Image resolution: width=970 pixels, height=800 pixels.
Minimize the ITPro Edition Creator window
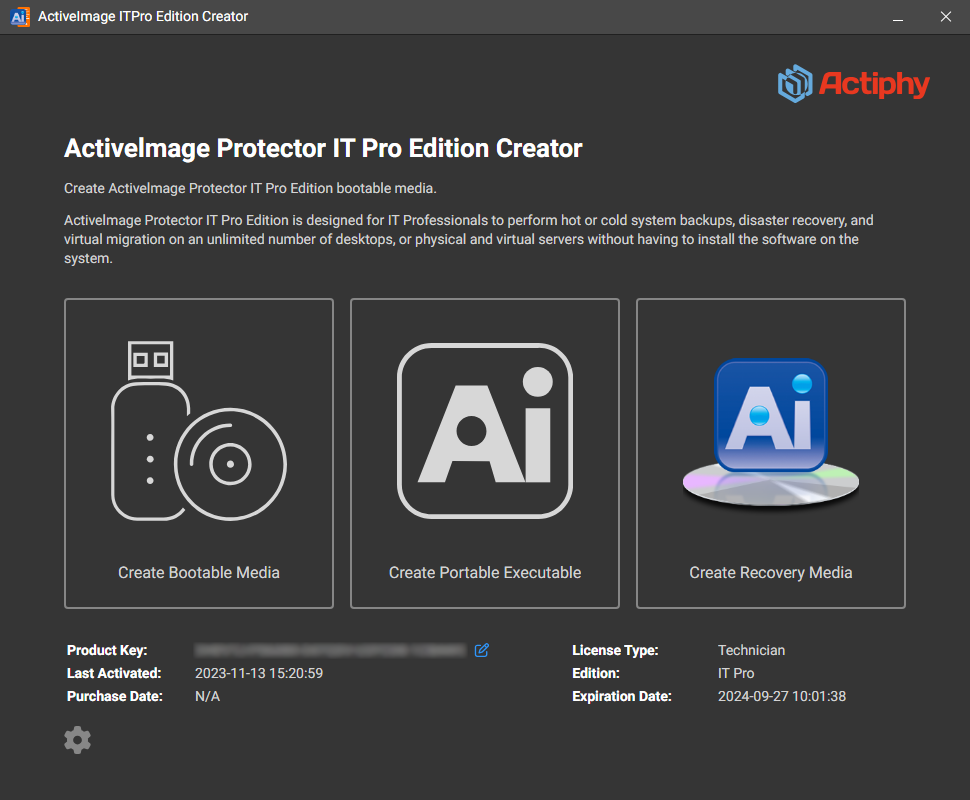pos(899,17)
